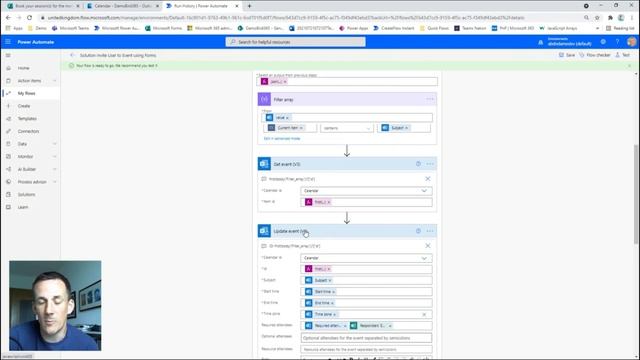Open the Help question mark icon
640x360 pixels.
(x=617, y=42)
